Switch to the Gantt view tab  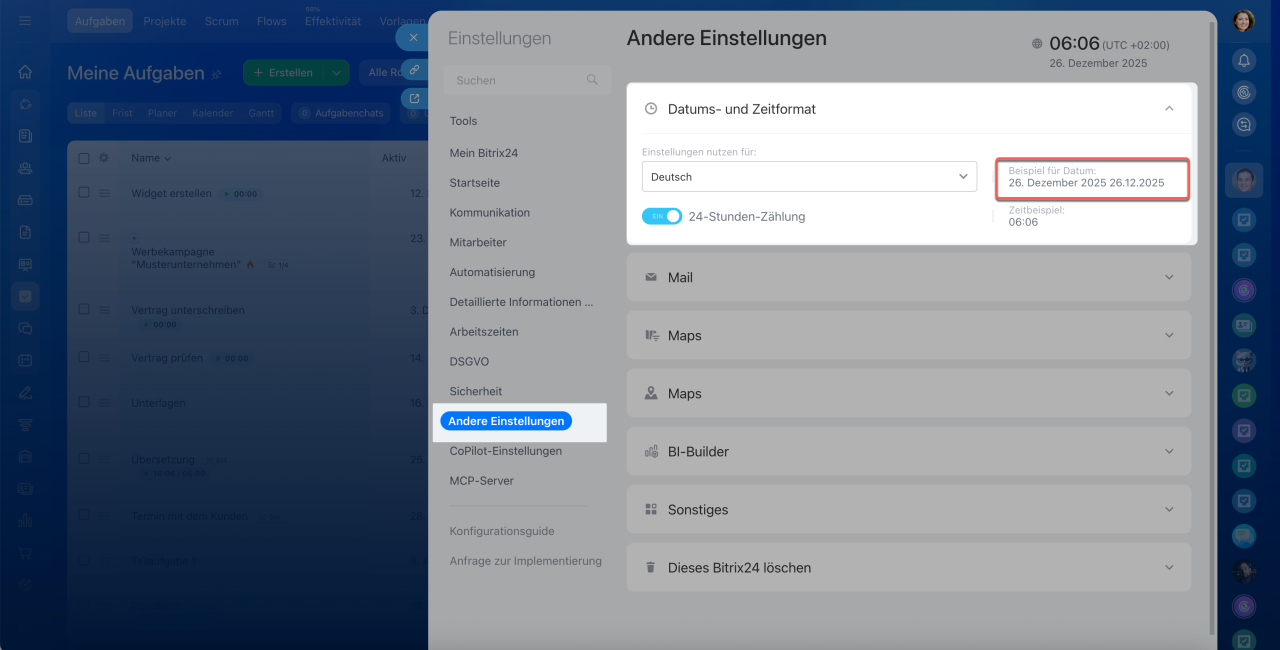click(x=261, y=113)
